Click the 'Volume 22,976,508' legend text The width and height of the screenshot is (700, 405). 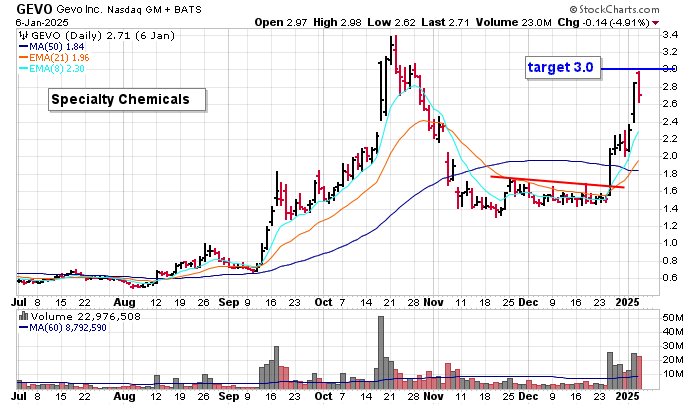pos(86,317)
